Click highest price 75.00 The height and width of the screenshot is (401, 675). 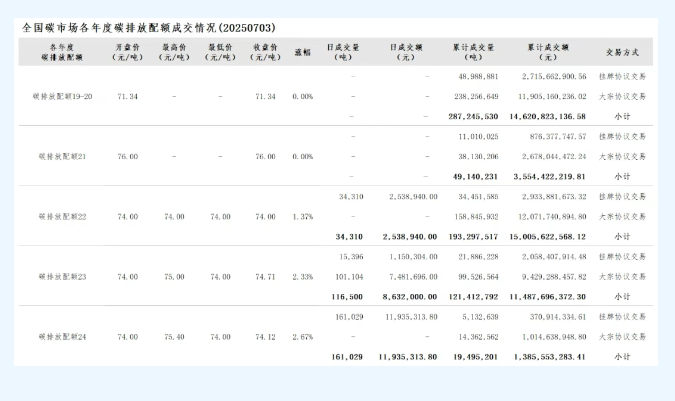(174, 277)
